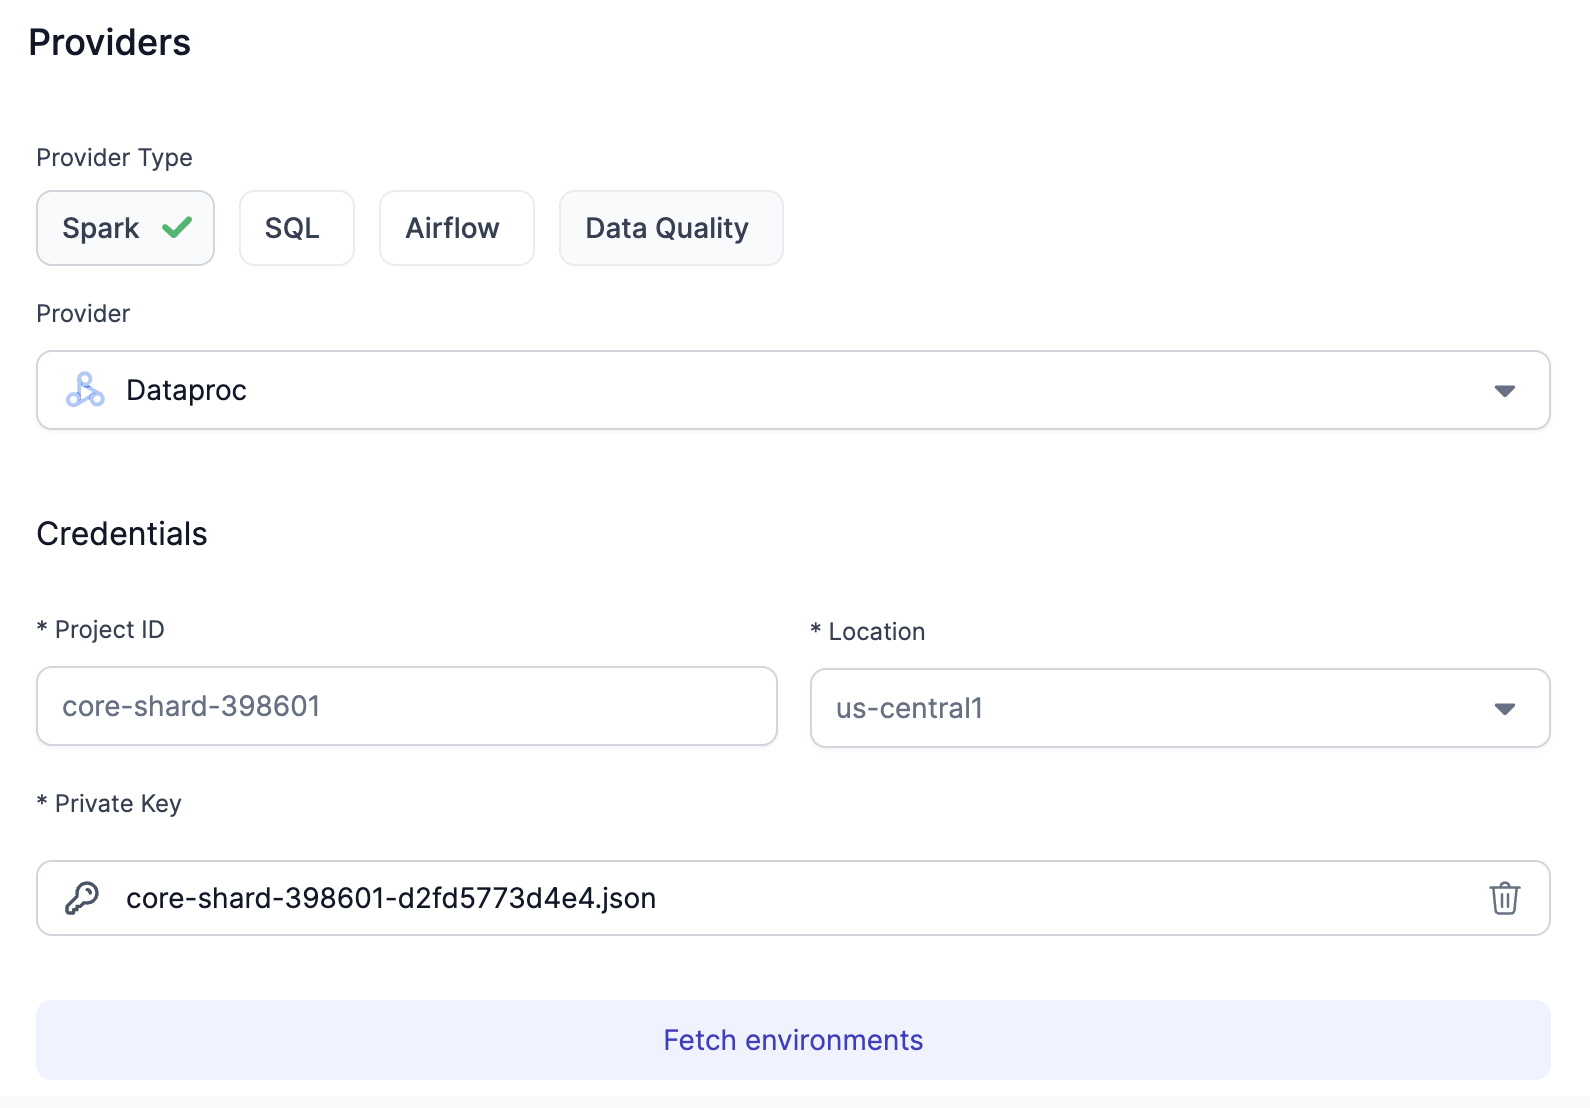1590x1108 pixels.
Task: Click the Project ID input field
Action: coord(407,706)
